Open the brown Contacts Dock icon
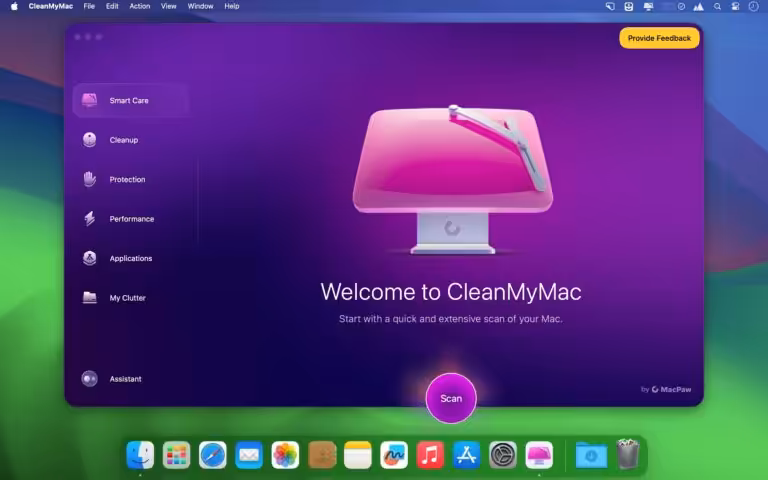768x480 pixels. 322,455
